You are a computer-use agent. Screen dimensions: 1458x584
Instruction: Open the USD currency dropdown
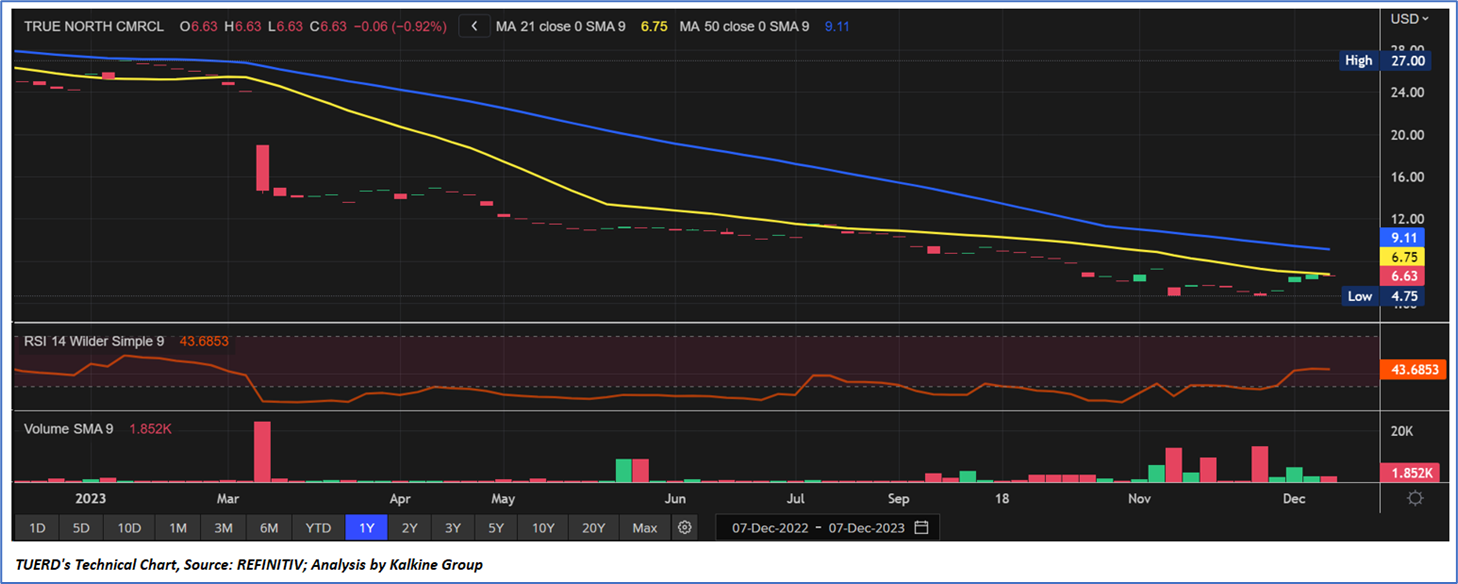click(x=1410, y=18)
